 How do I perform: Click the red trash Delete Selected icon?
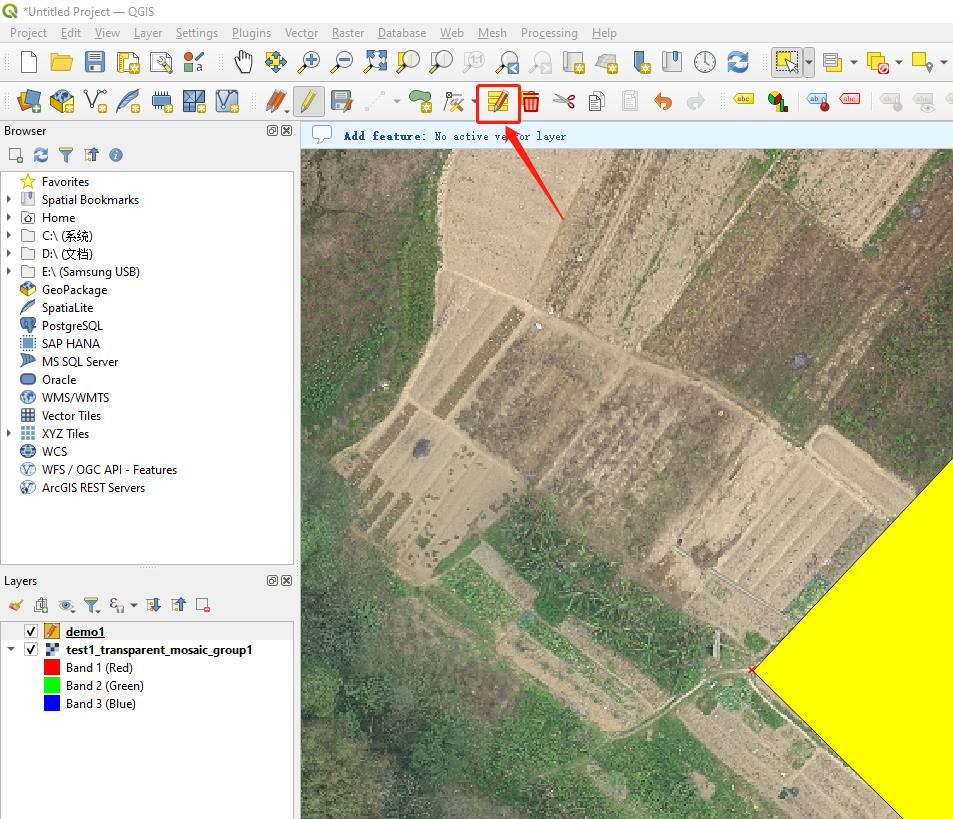pyautogui.click(x=531, y=101)
